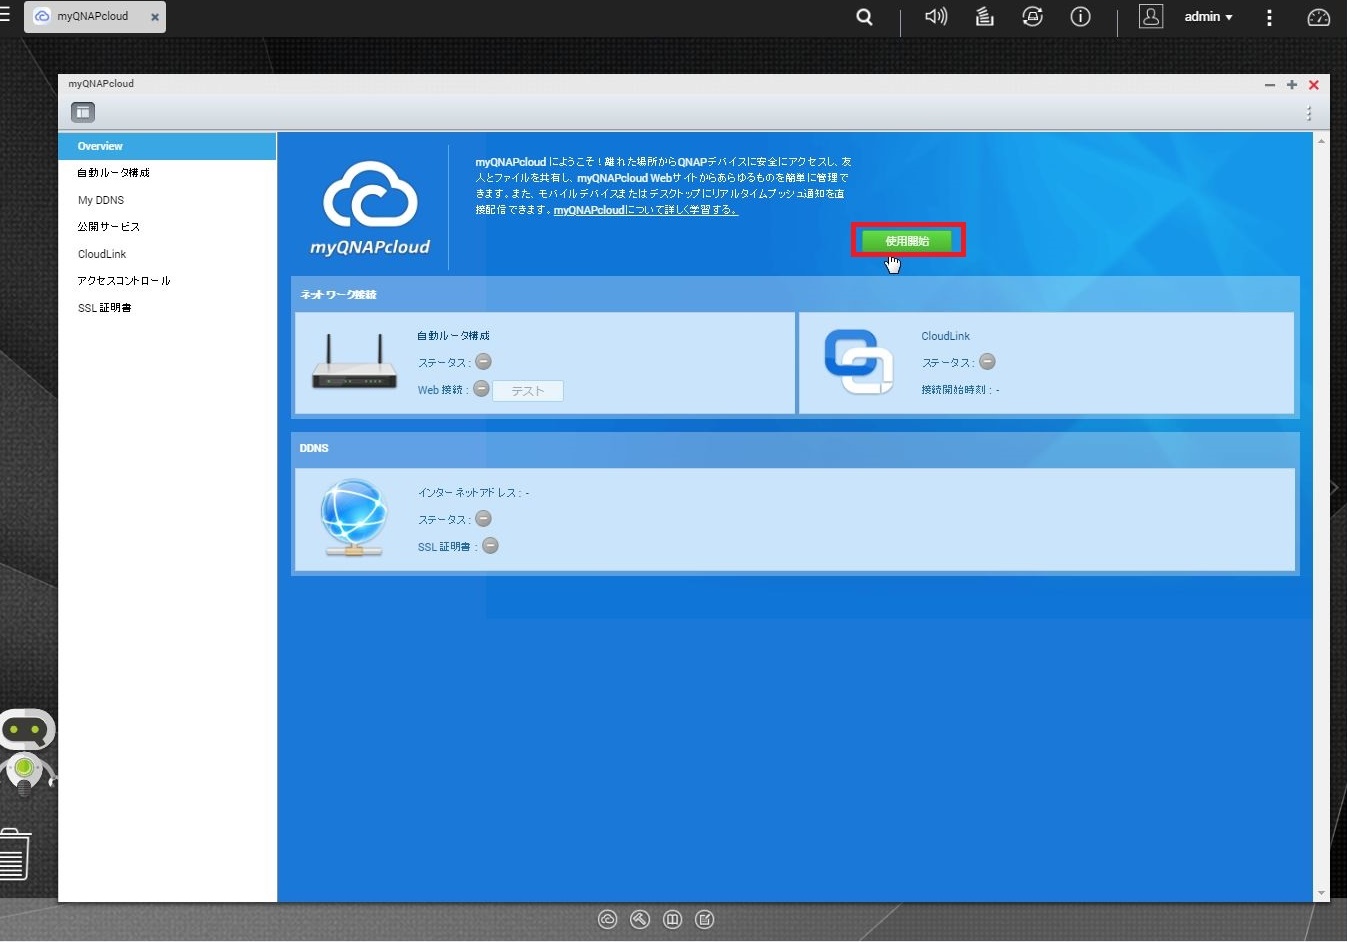Open the top bar more options menu
This screenshot has width=1347, height=942.
point(1269,17)
